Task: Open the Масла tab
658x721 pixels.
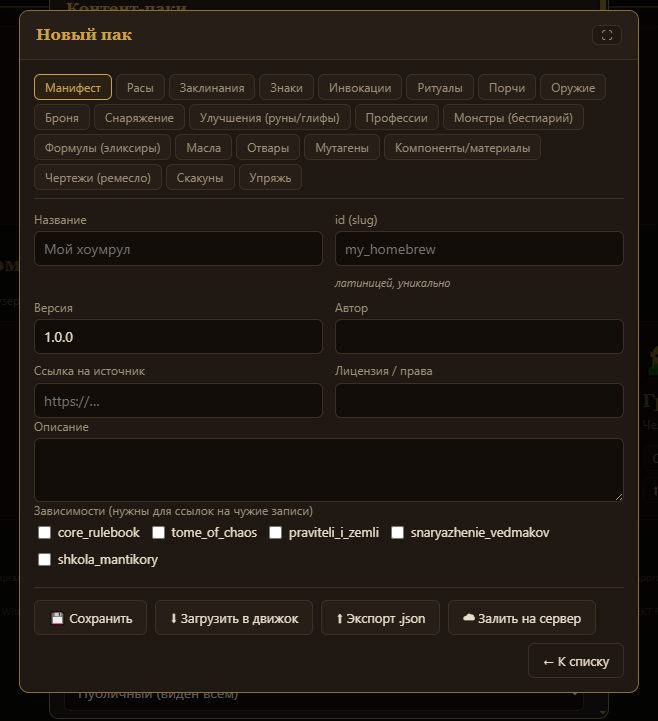Action: coord(203,147)
